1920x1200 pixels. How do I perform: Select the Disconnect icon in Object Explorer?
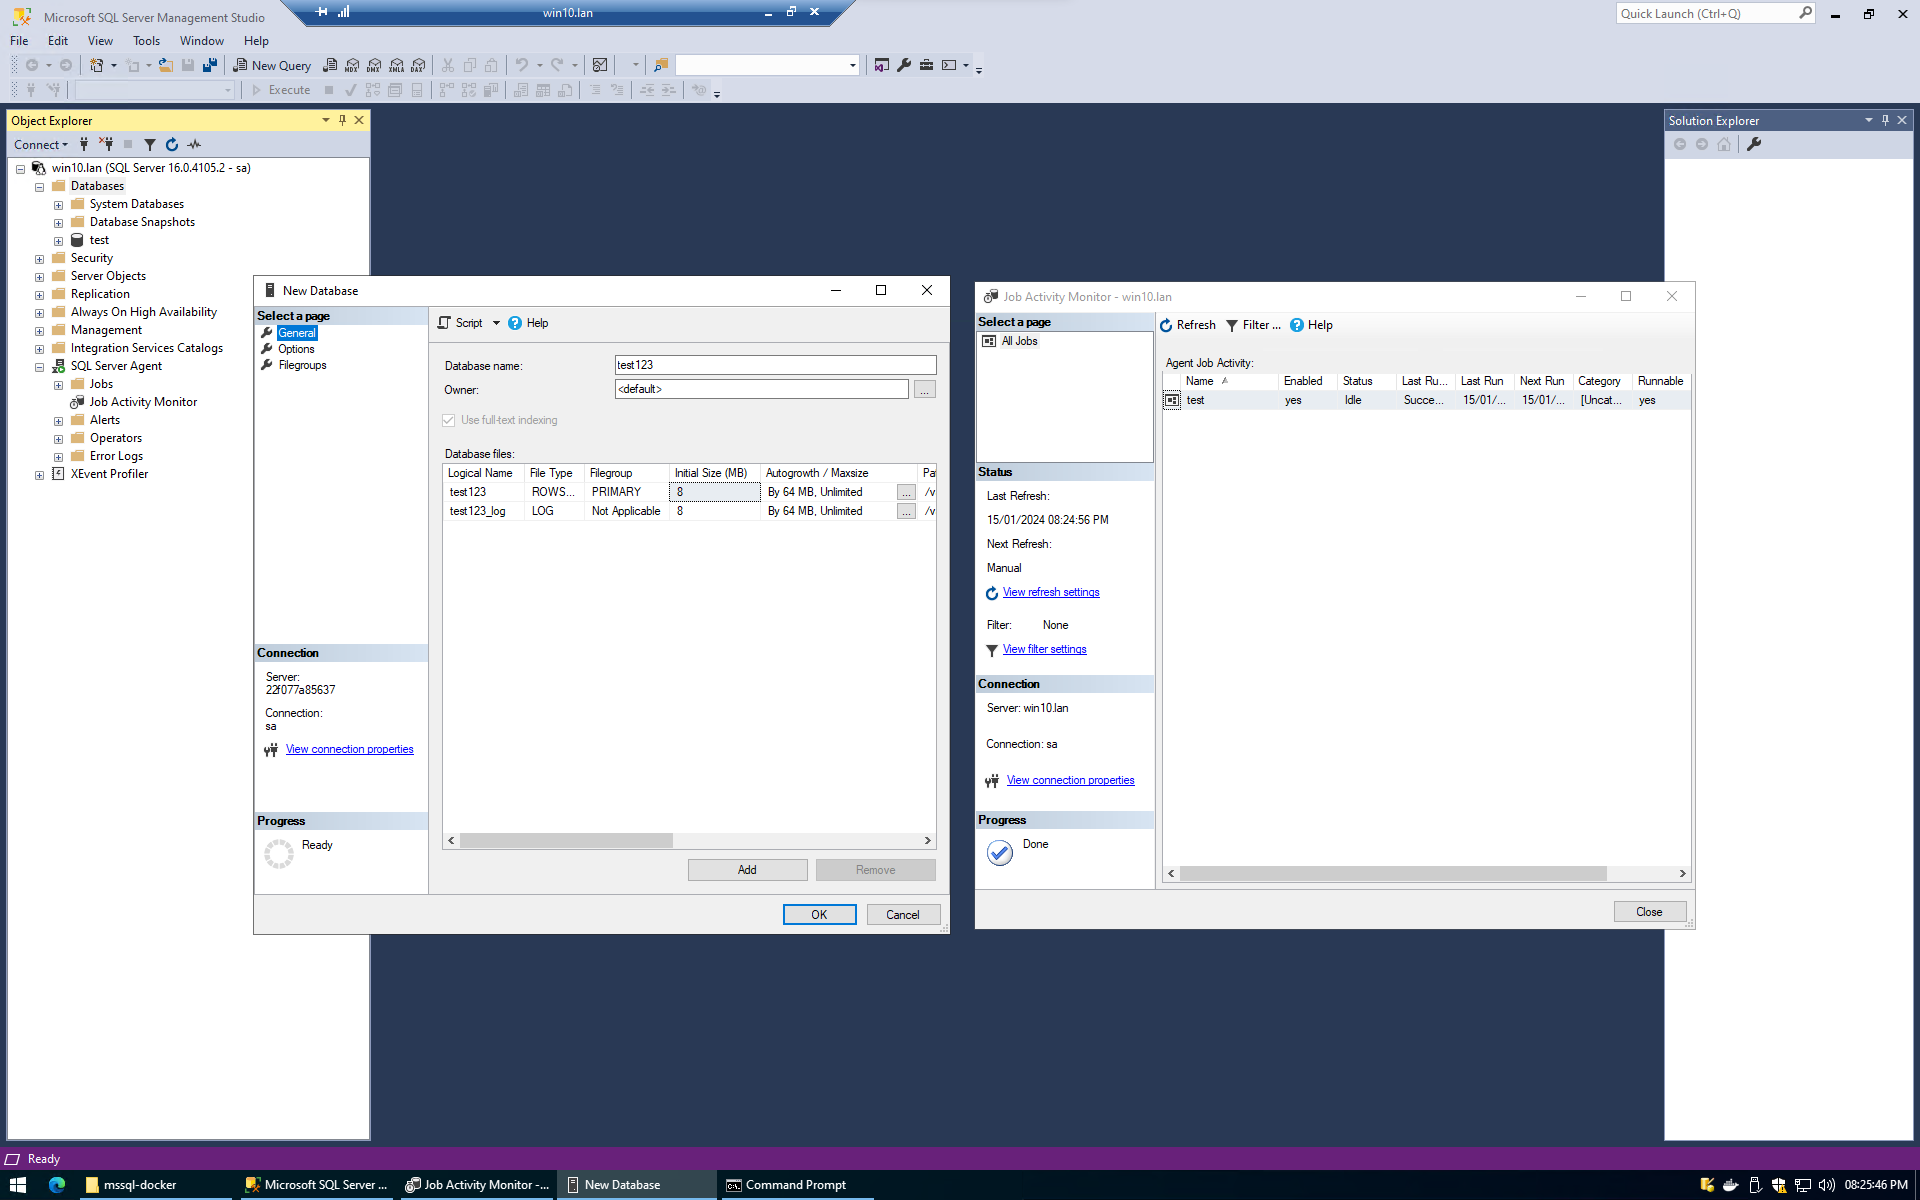pyautogui.click(x=106, y=144)
